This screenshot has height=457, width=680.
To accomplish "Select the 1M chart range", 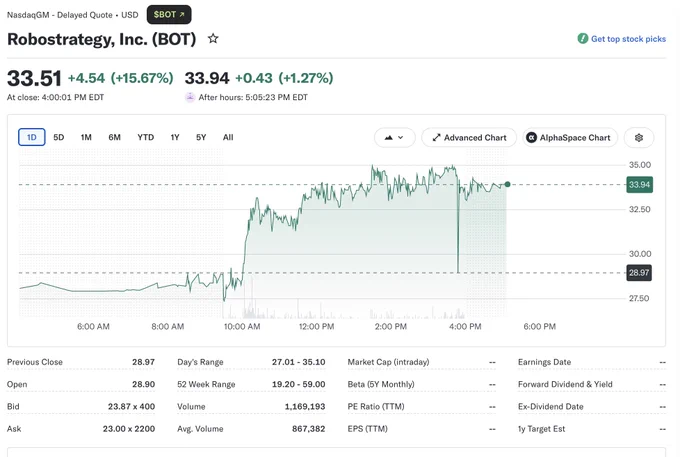I will [86, 137].
